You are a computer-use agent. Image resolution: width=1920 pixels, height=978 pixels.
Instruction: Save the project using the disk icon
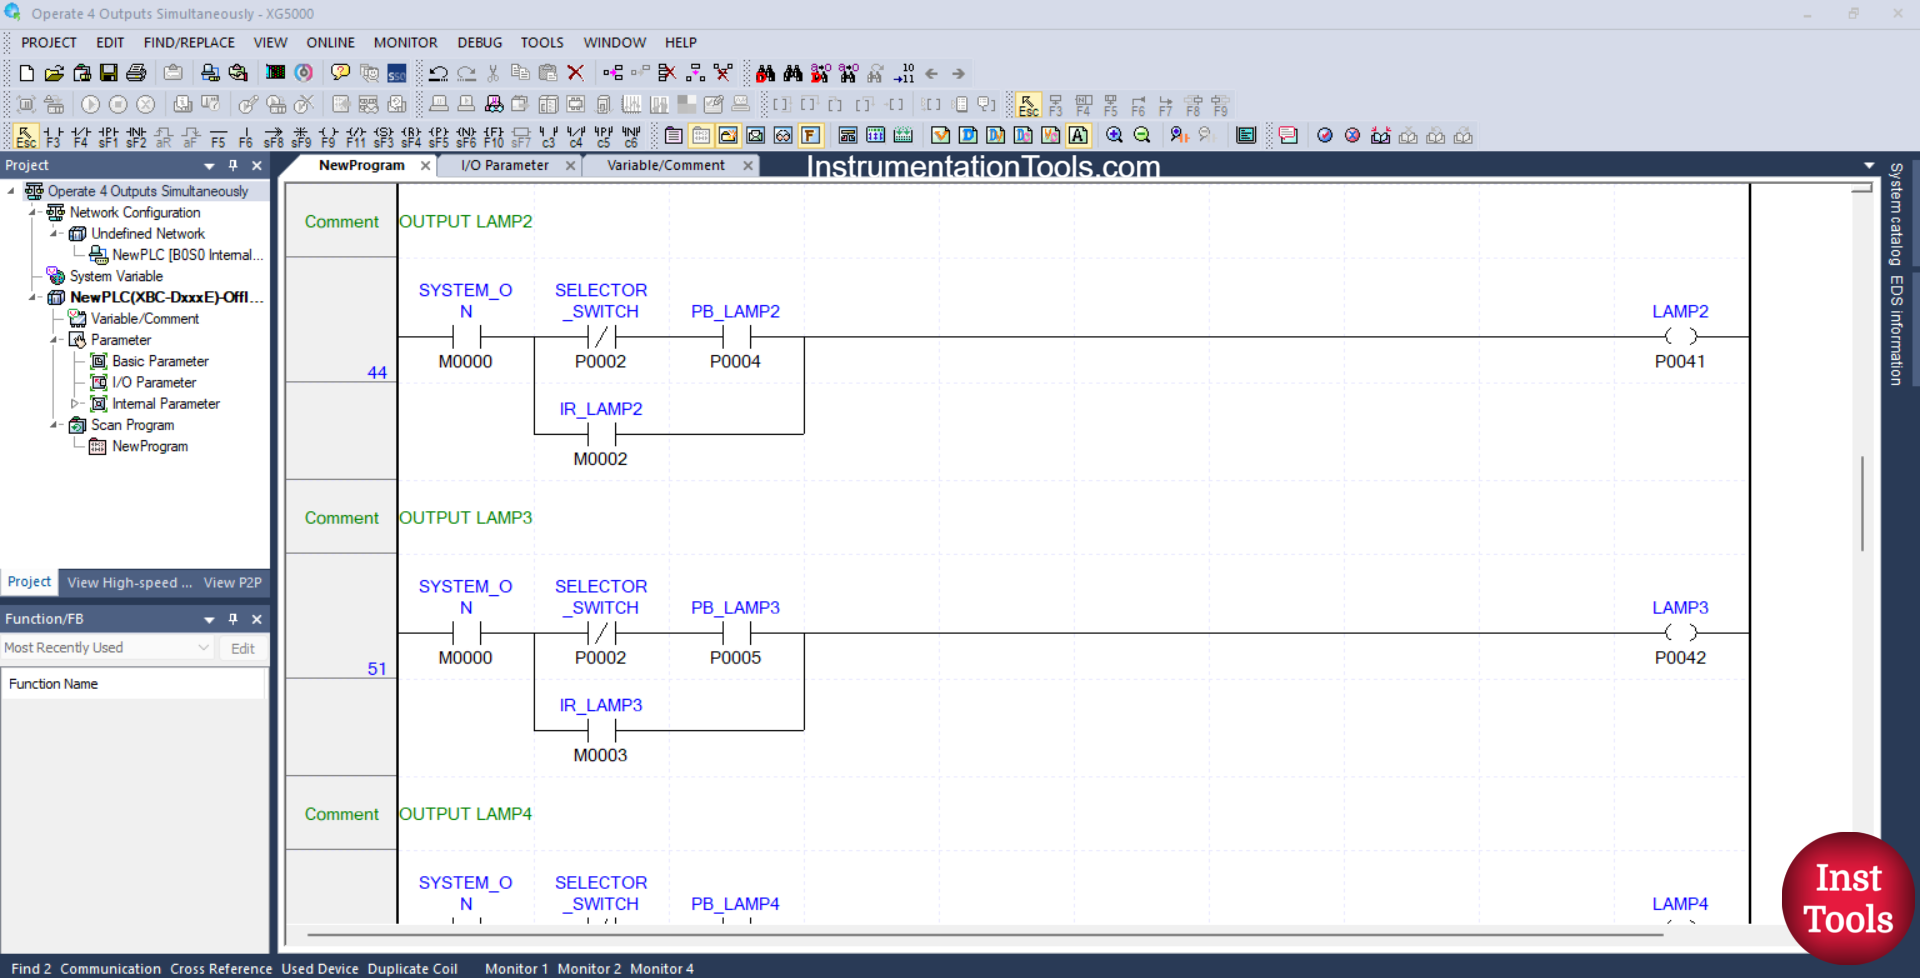108,73
